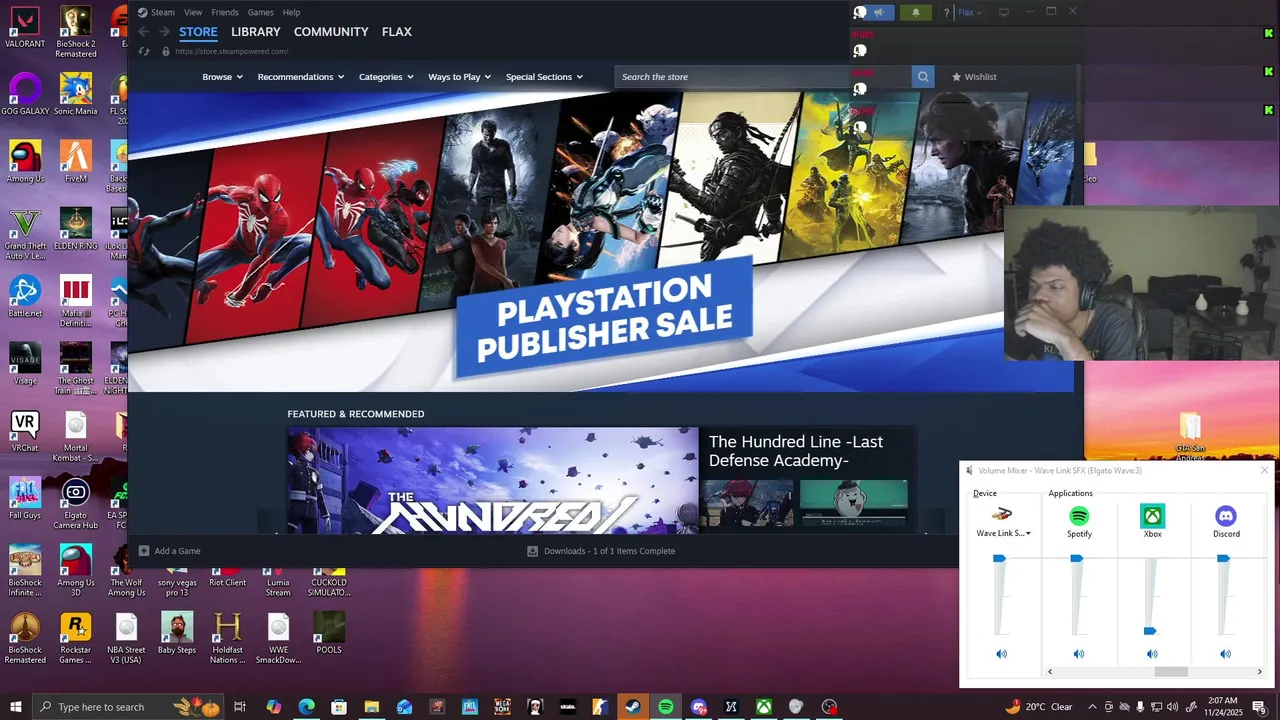The image size is (1280, 720).
Task: Click the store URL address field
Action: tap(231, 51)
